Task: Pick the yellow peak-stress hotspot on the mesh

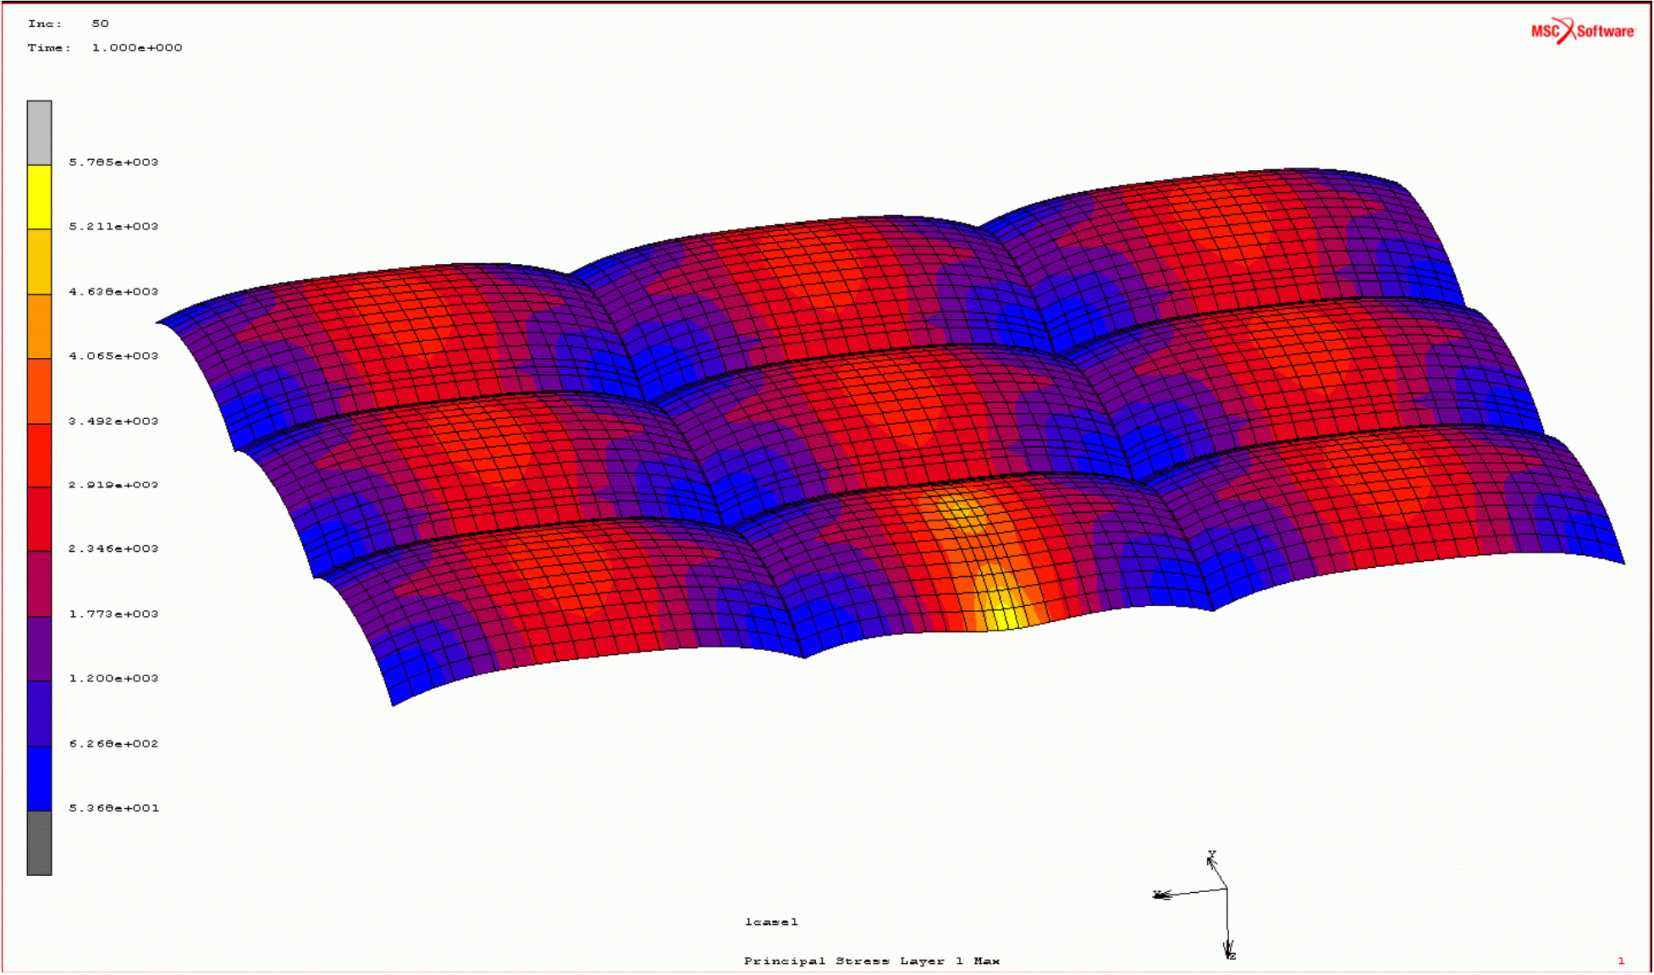Action: (996, 605)
